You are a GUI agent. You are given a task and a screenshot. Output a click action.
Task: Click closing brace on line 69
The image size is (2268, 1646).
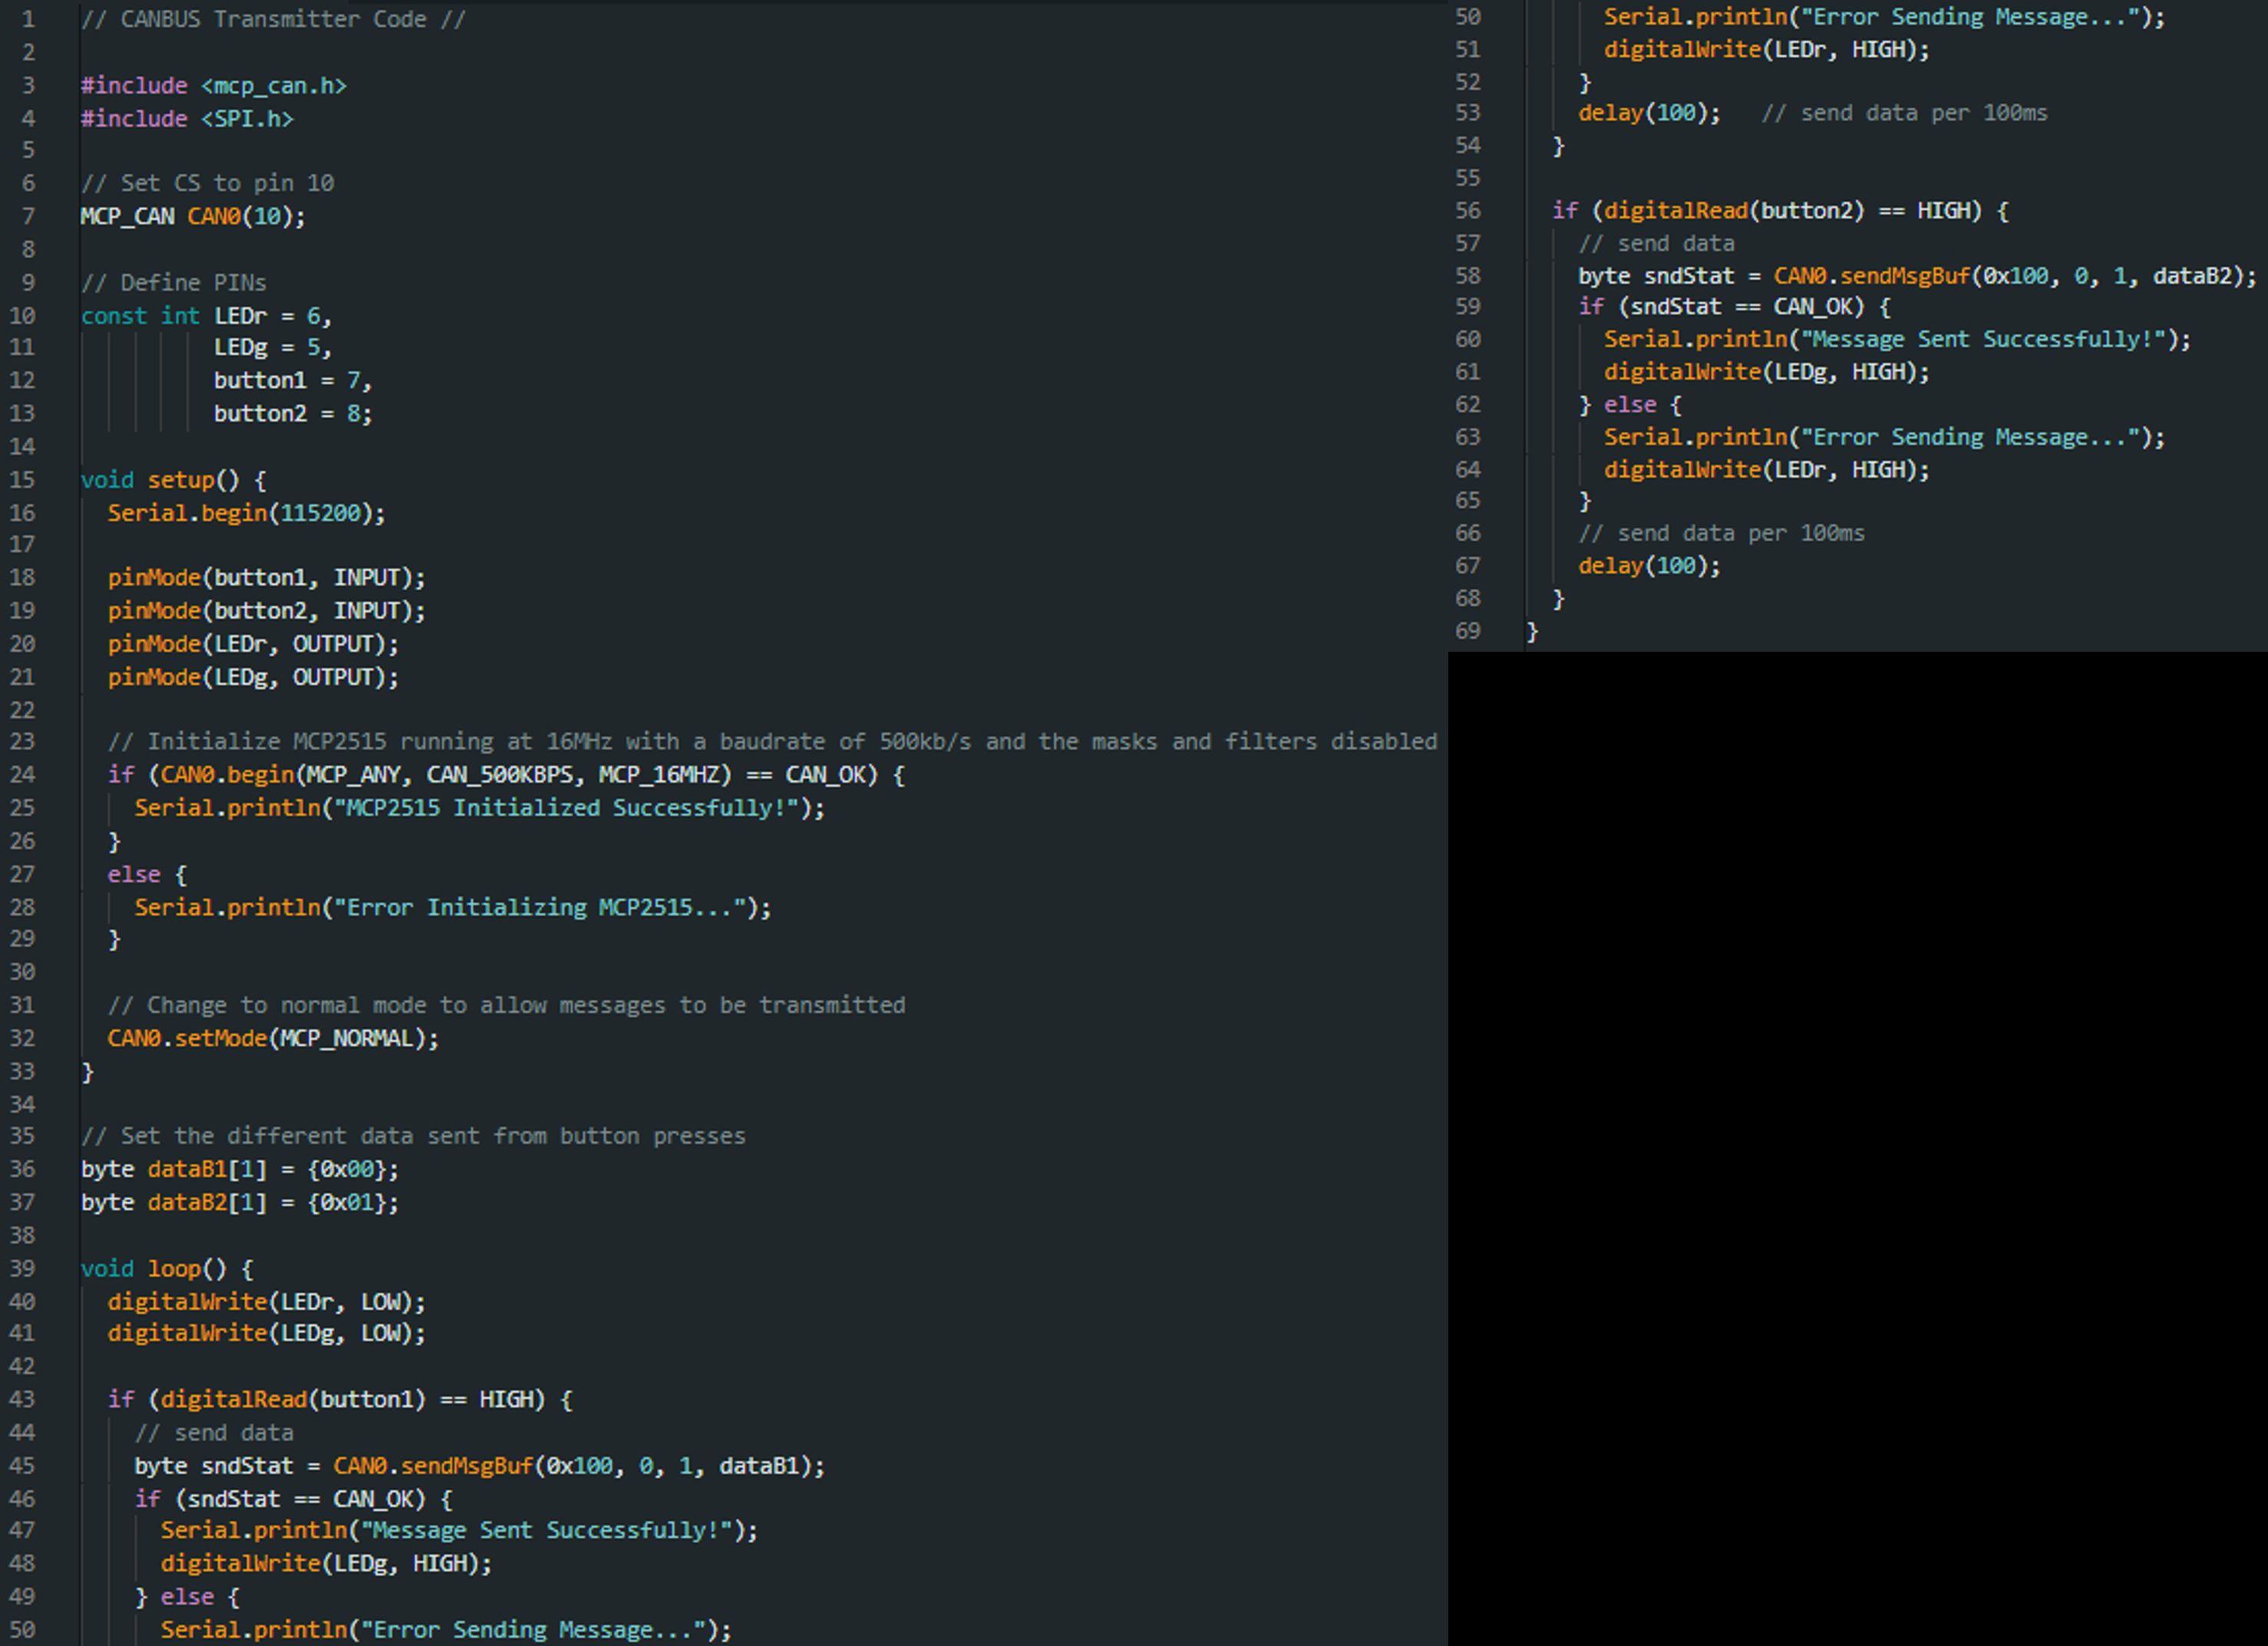point(1532,631)
